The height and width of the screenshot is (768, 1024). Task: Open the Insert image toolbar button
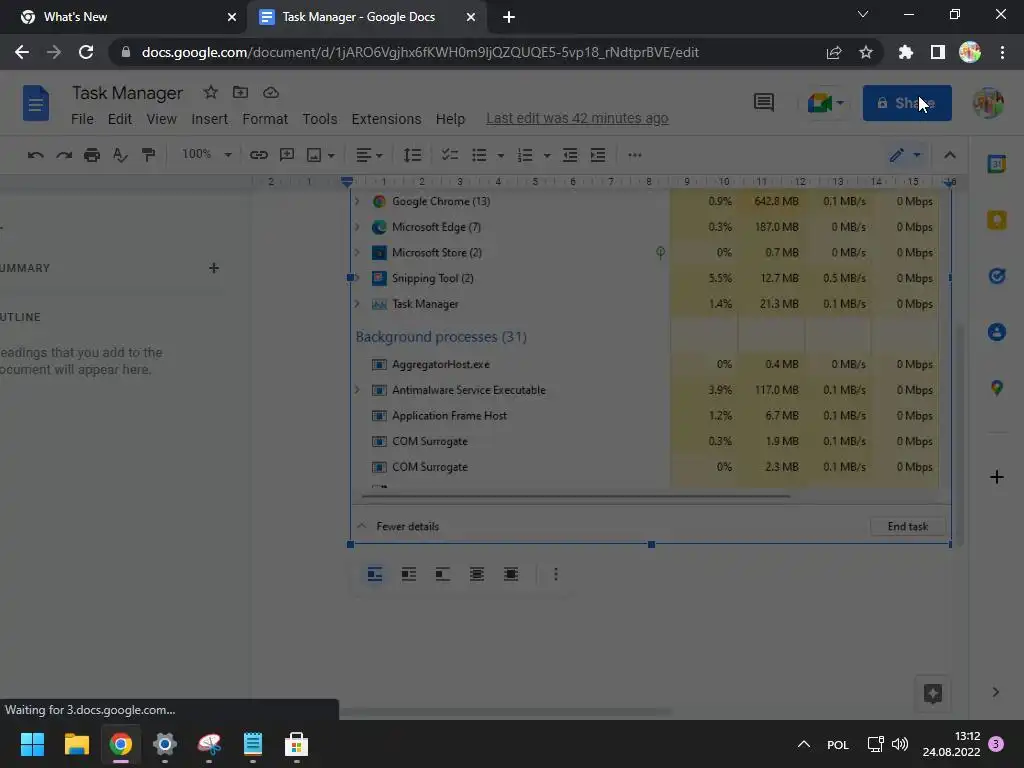[x=314, y=155]
